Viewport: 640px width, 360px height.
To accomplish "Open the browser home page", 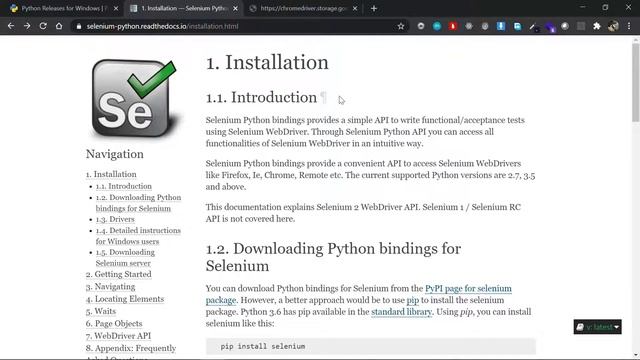I will 59,26.
